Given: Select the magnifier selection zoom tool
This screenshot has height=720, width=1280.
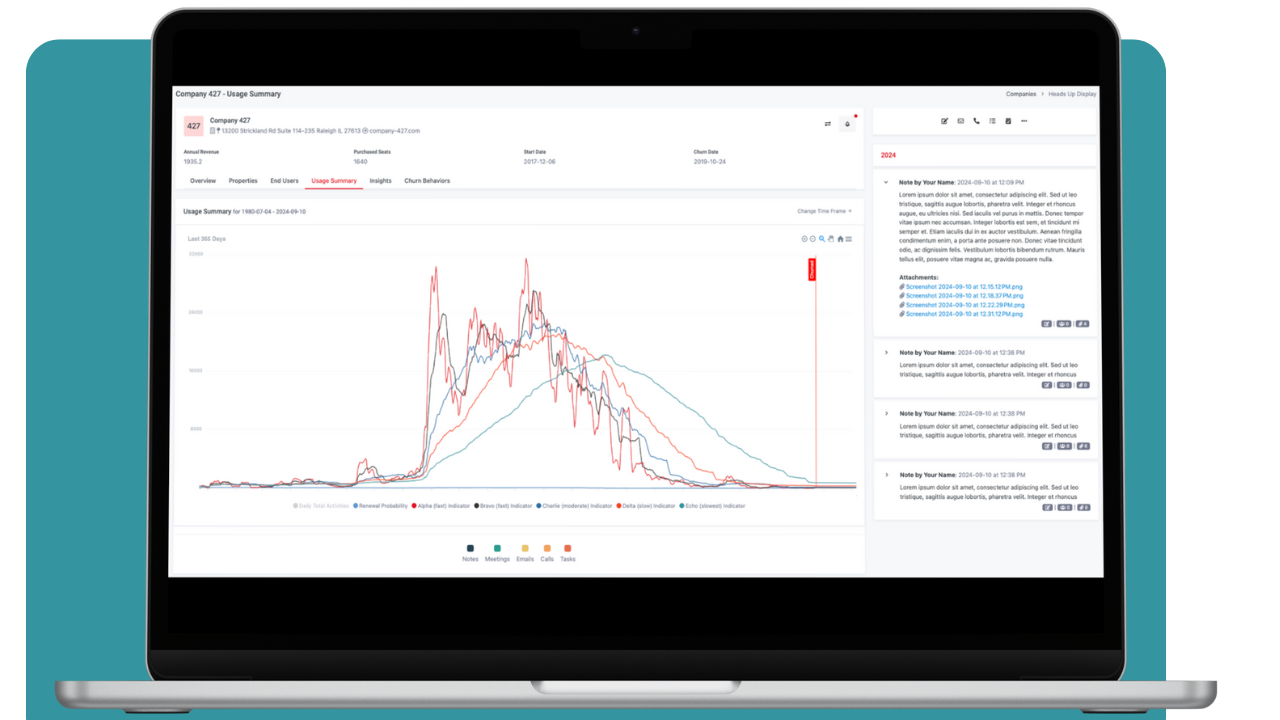Looking at the screenshot, I should coord(822,239).
